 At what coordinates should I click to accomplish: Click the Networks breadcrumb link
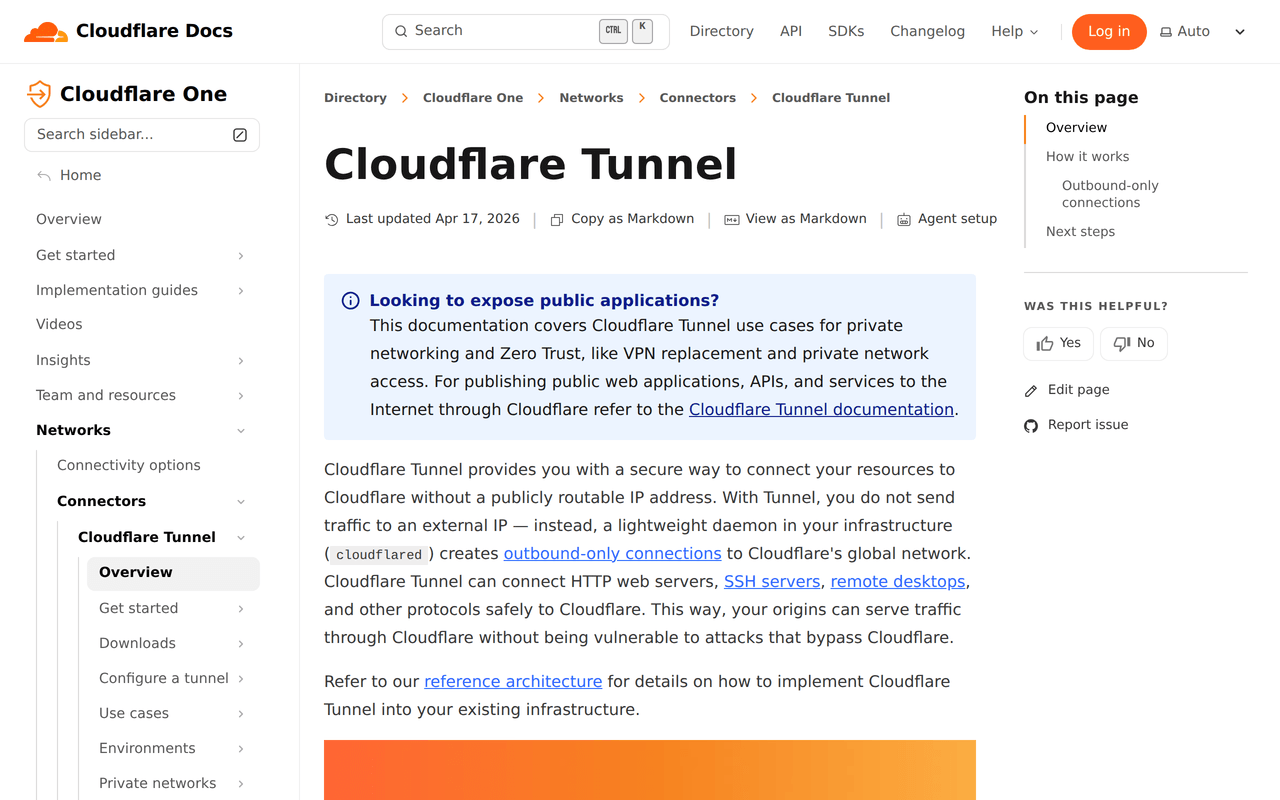click(591, 98)
